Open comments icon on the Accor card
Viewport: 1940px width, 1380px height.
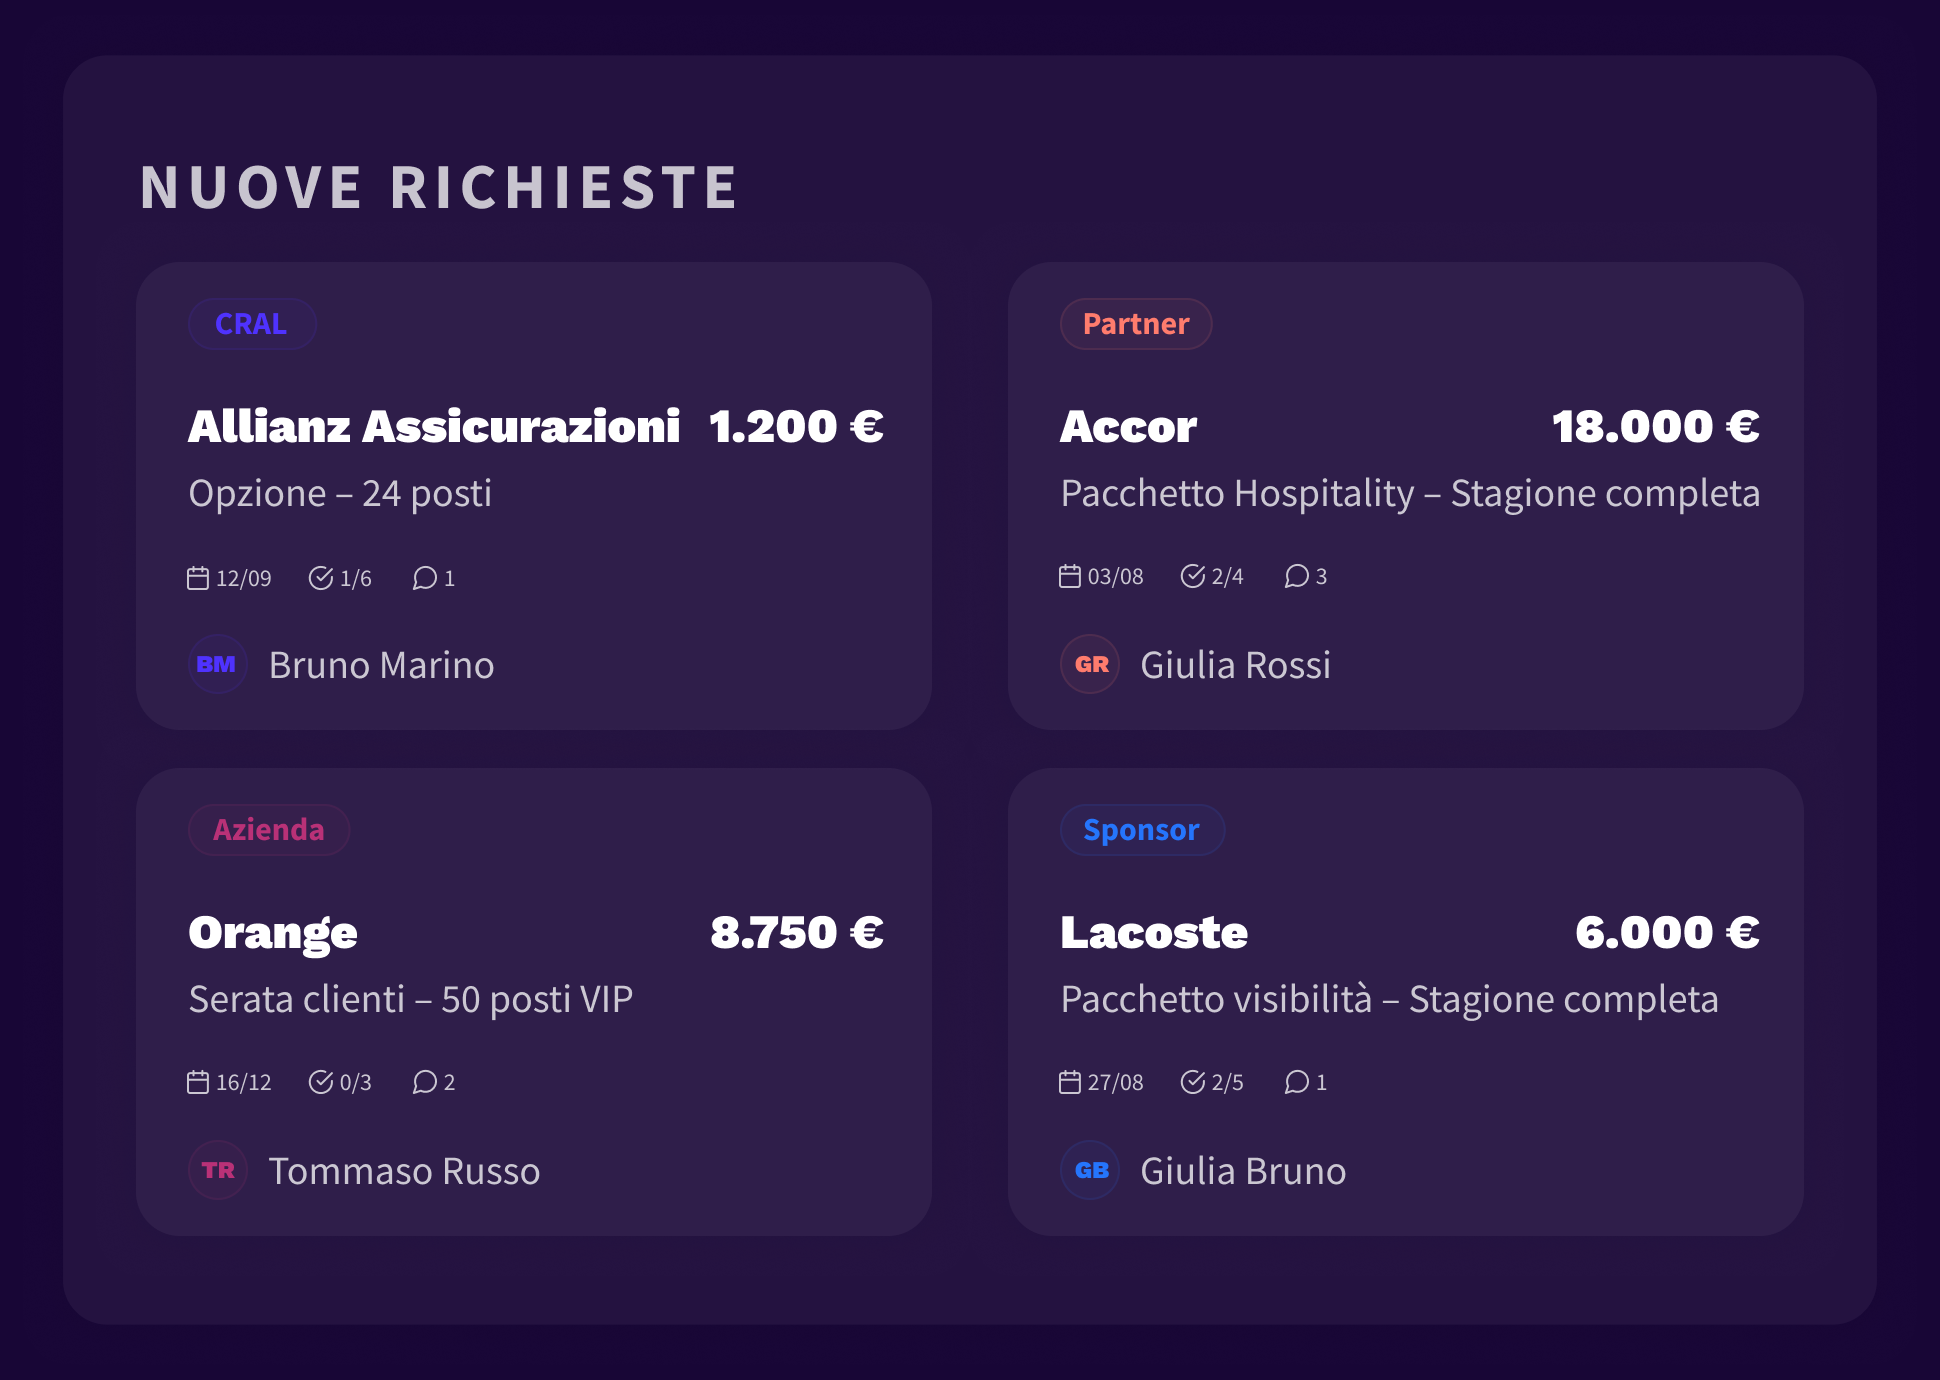click(x=1297, y=576)
